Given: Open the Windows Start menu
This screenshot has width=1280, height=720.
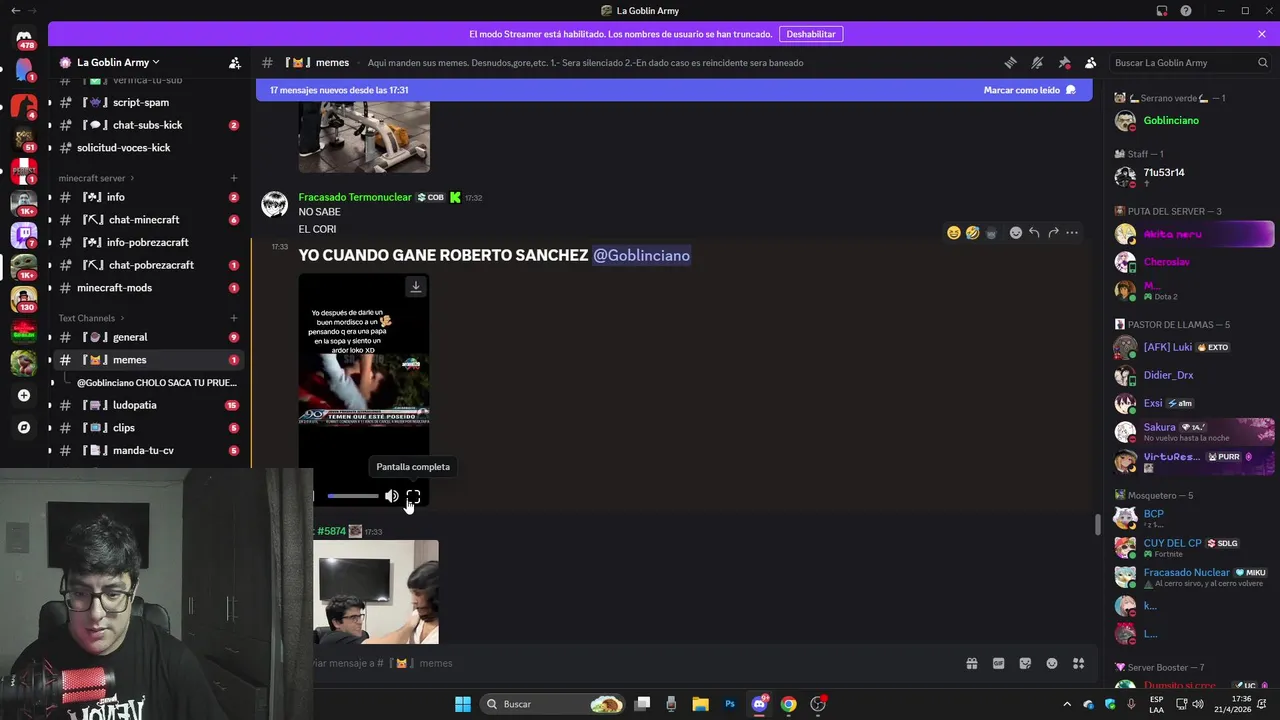Looking at the screenshot, I should (463, 704).
